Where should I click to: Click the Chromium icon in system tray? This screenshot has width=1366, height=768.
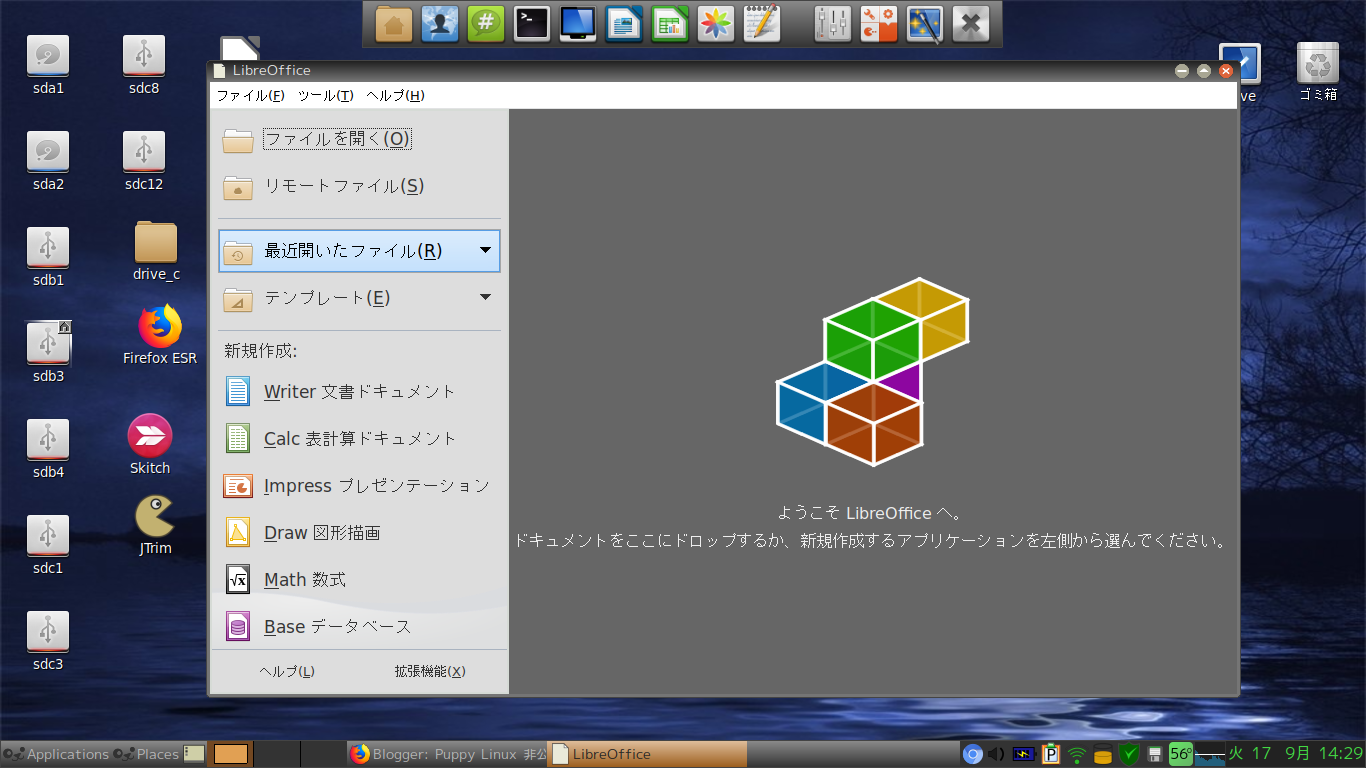click(x=972, y=754)
